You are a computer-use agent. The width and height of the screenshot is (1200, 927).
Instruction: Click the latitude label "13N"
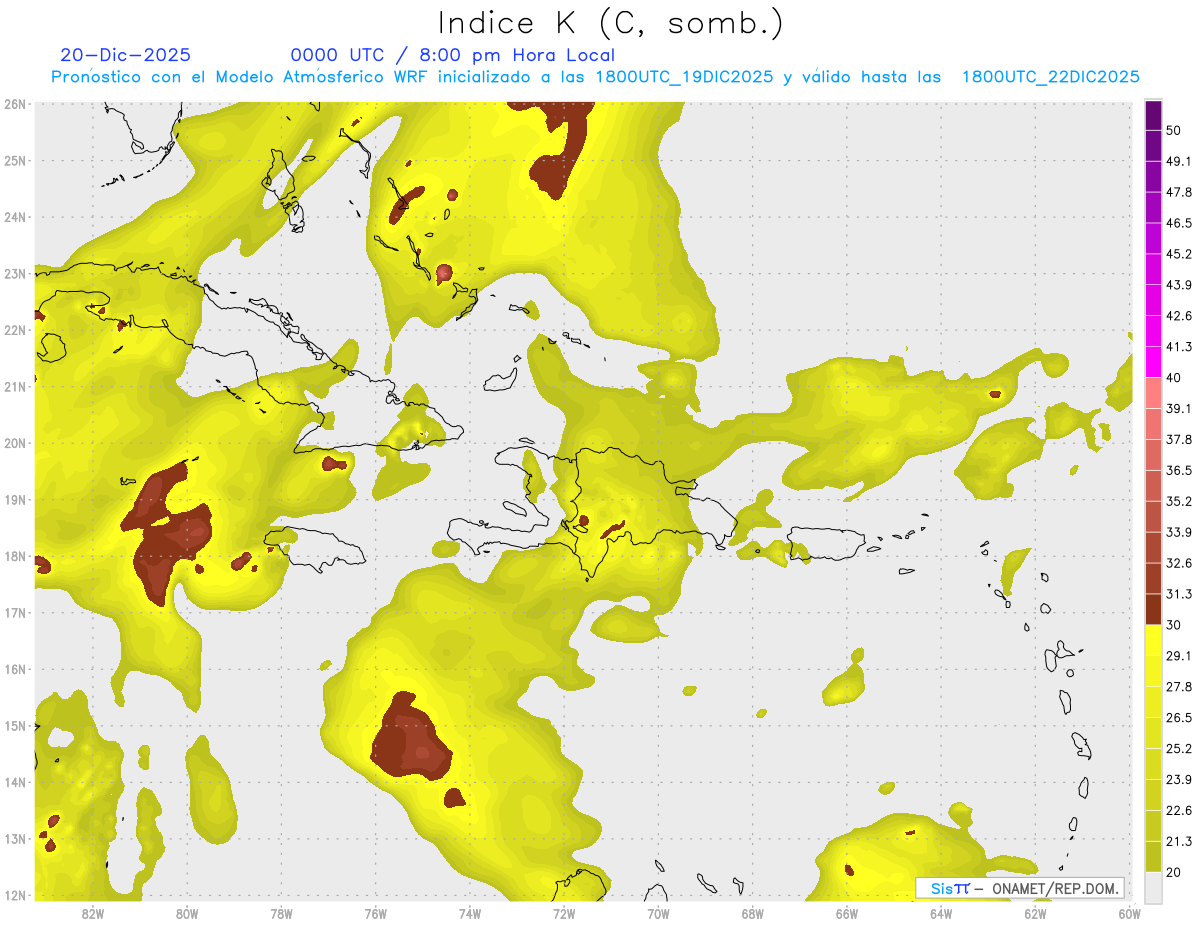(x=15, y=839)
